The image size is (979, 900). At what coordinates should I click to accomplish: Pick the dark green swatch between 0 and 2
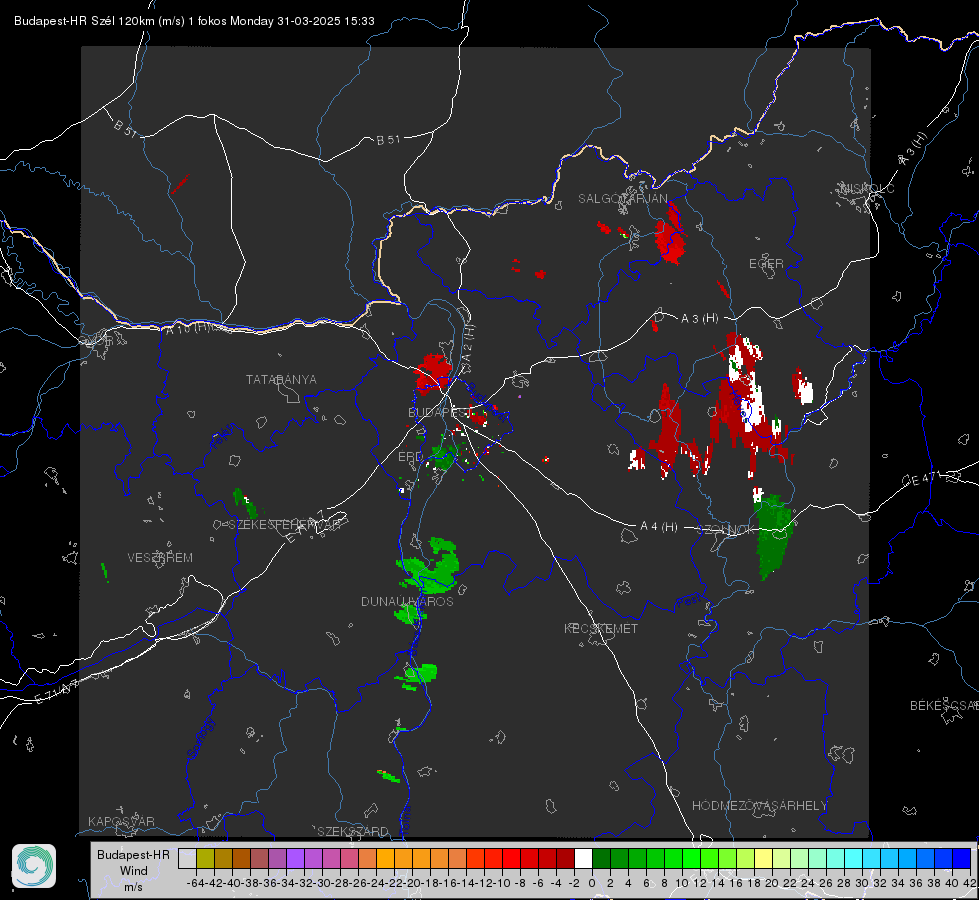(x=601, y=859)
